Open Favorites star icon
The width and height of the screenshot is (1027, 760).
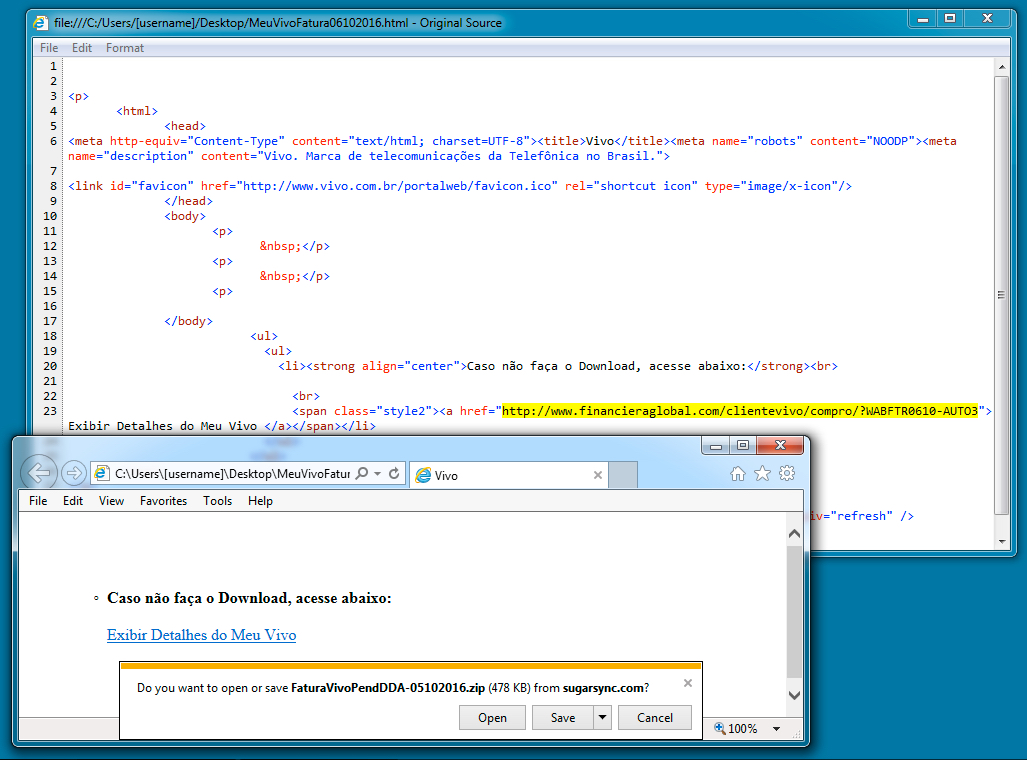tap(762, 474)
